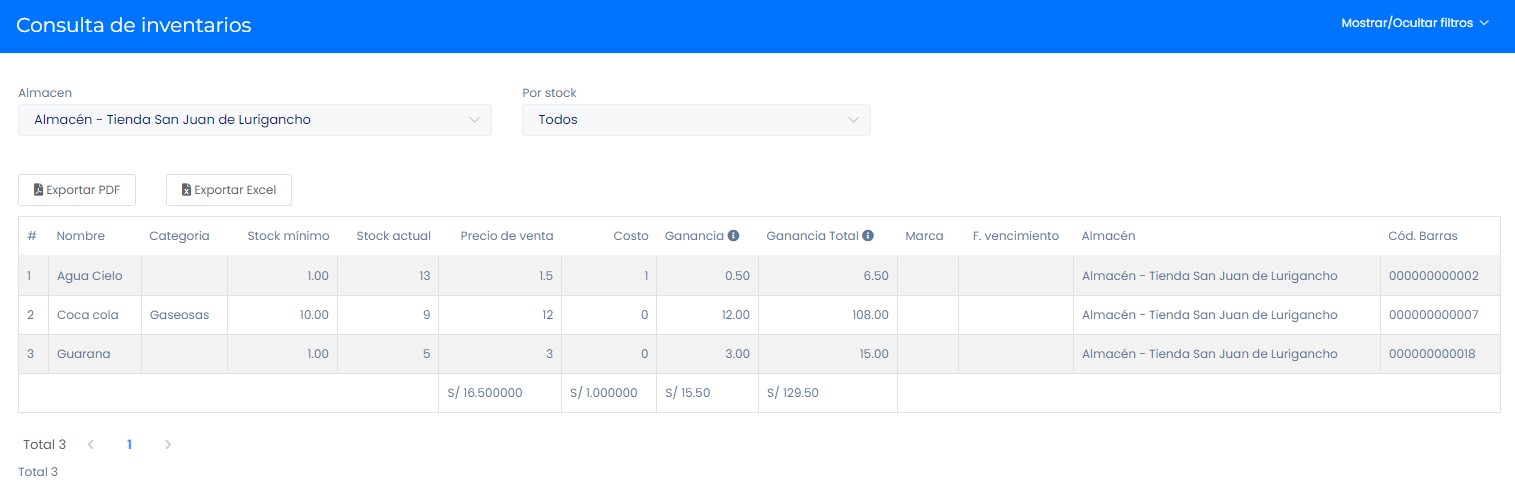Open the Almacen warehouse dropdown

pos(255,120)
